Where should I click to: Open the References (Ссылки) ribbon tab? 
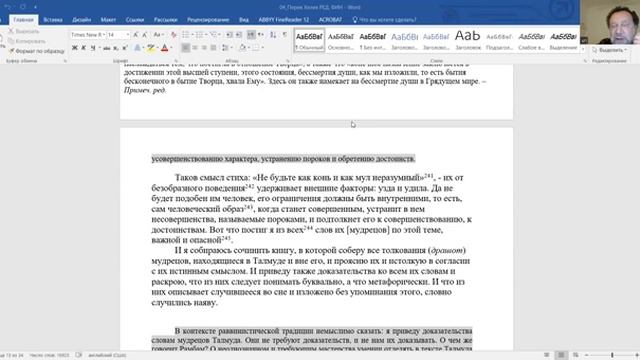pos(135,20)
